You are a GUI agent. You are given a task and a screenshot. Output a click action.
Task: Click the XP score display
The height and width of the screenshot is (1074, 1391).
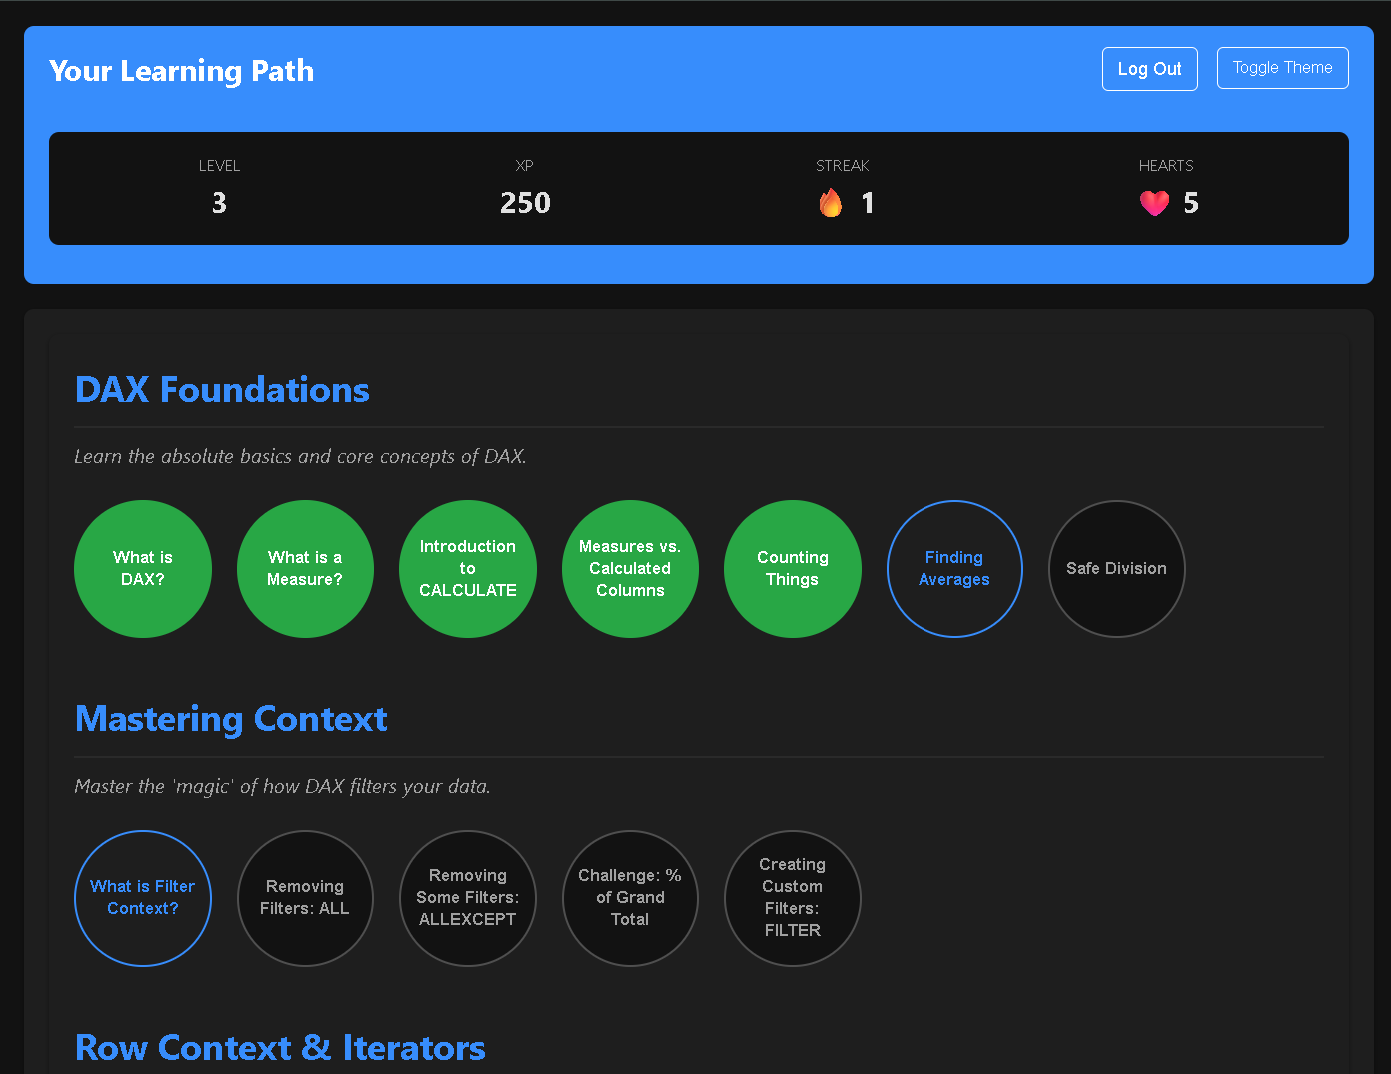(x=524, y=203)
